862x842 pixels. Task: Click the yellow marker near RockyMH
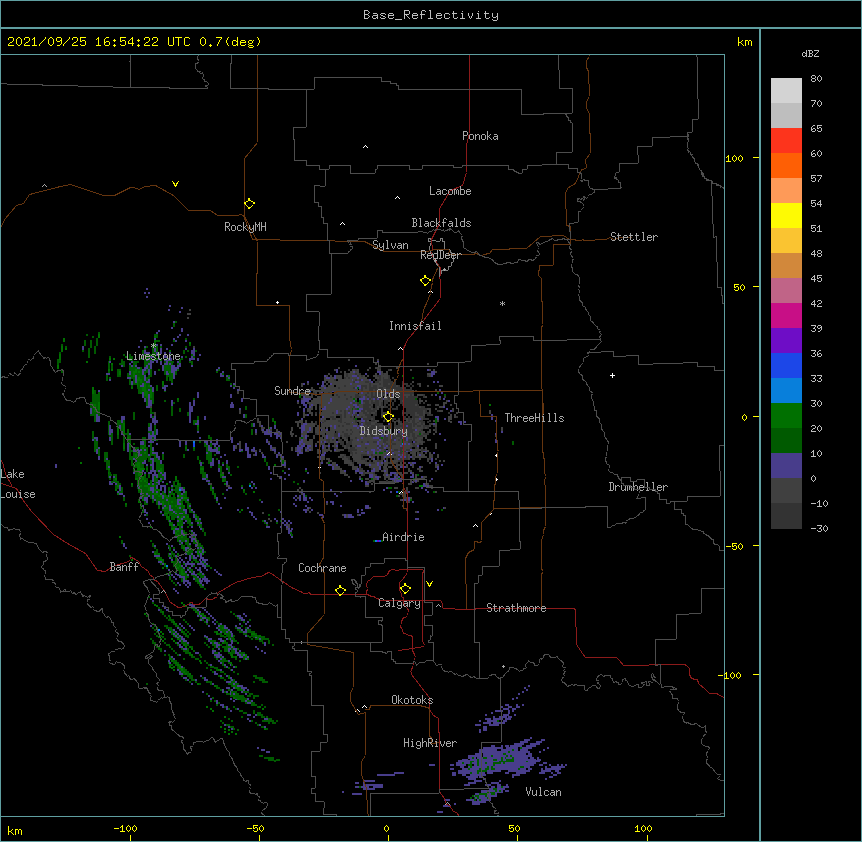(249, 204)
